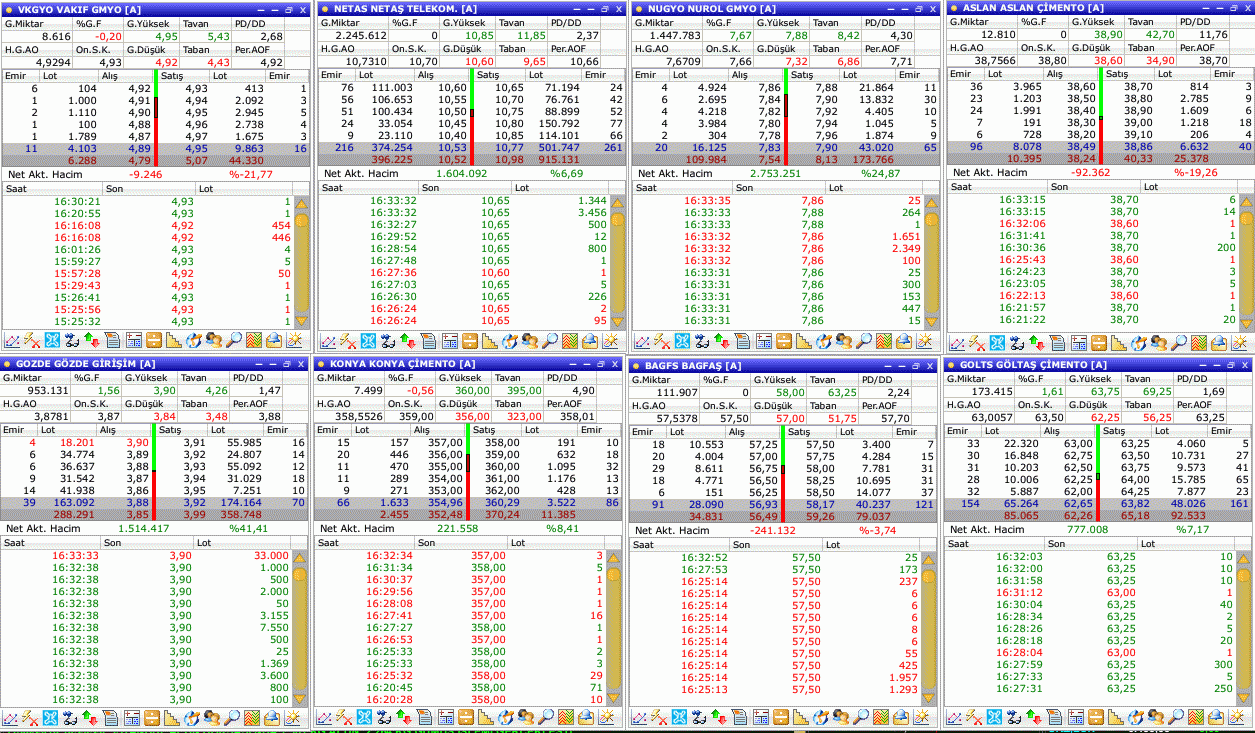Click people icon in KONYA window toolbar
Viewport: 1255px width, 733px height.
click(526, 717)
